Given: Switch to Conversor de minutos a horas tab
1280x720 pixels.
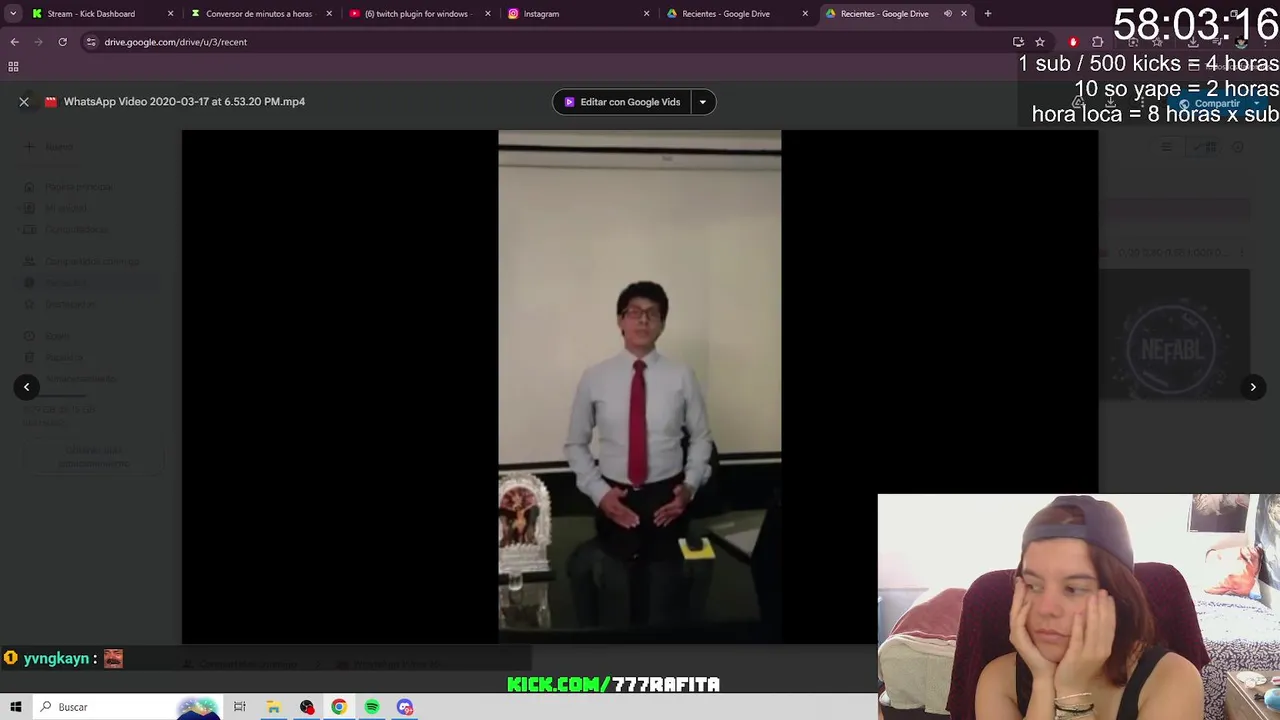Looking at the screenshot, I should (260, 14).
